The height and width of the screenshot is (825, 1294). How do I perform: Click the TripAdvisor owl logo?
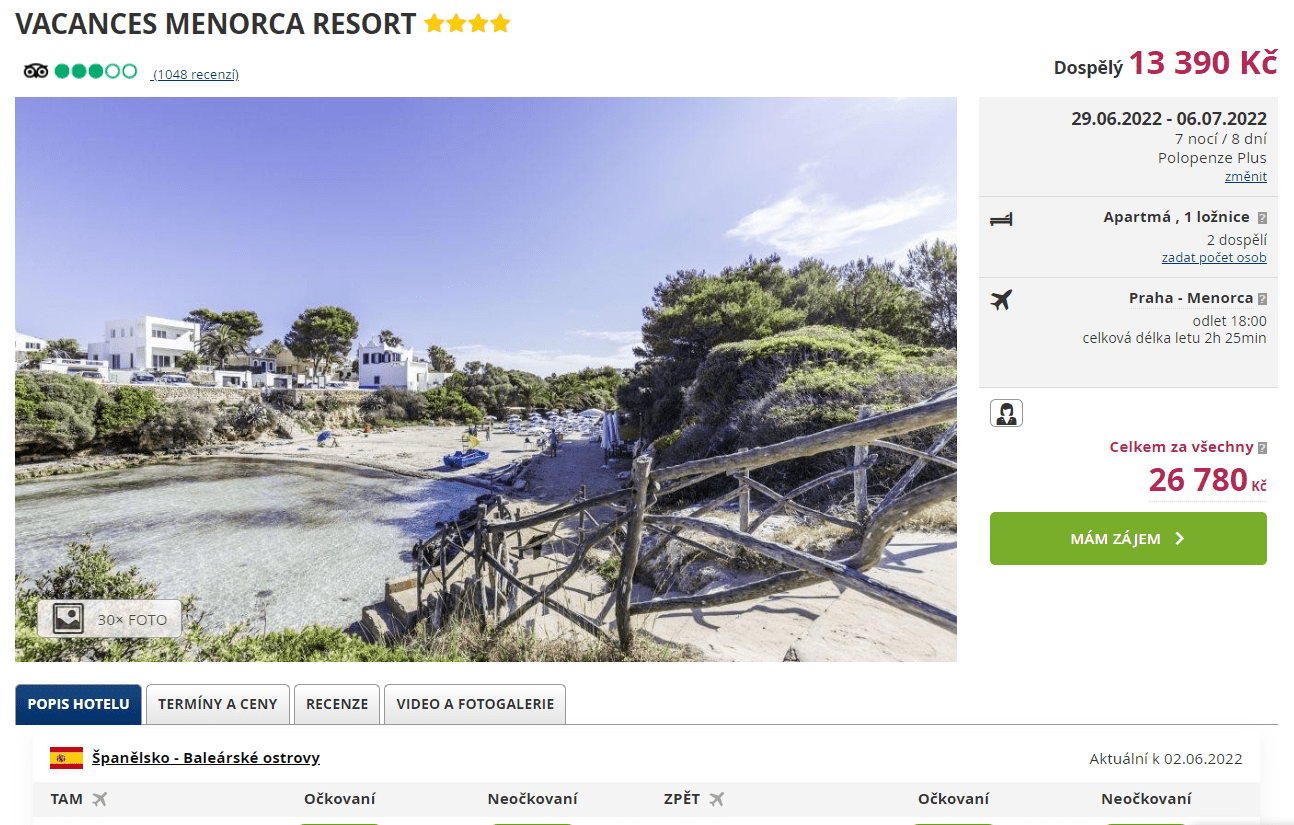click(x=36, y=71)
